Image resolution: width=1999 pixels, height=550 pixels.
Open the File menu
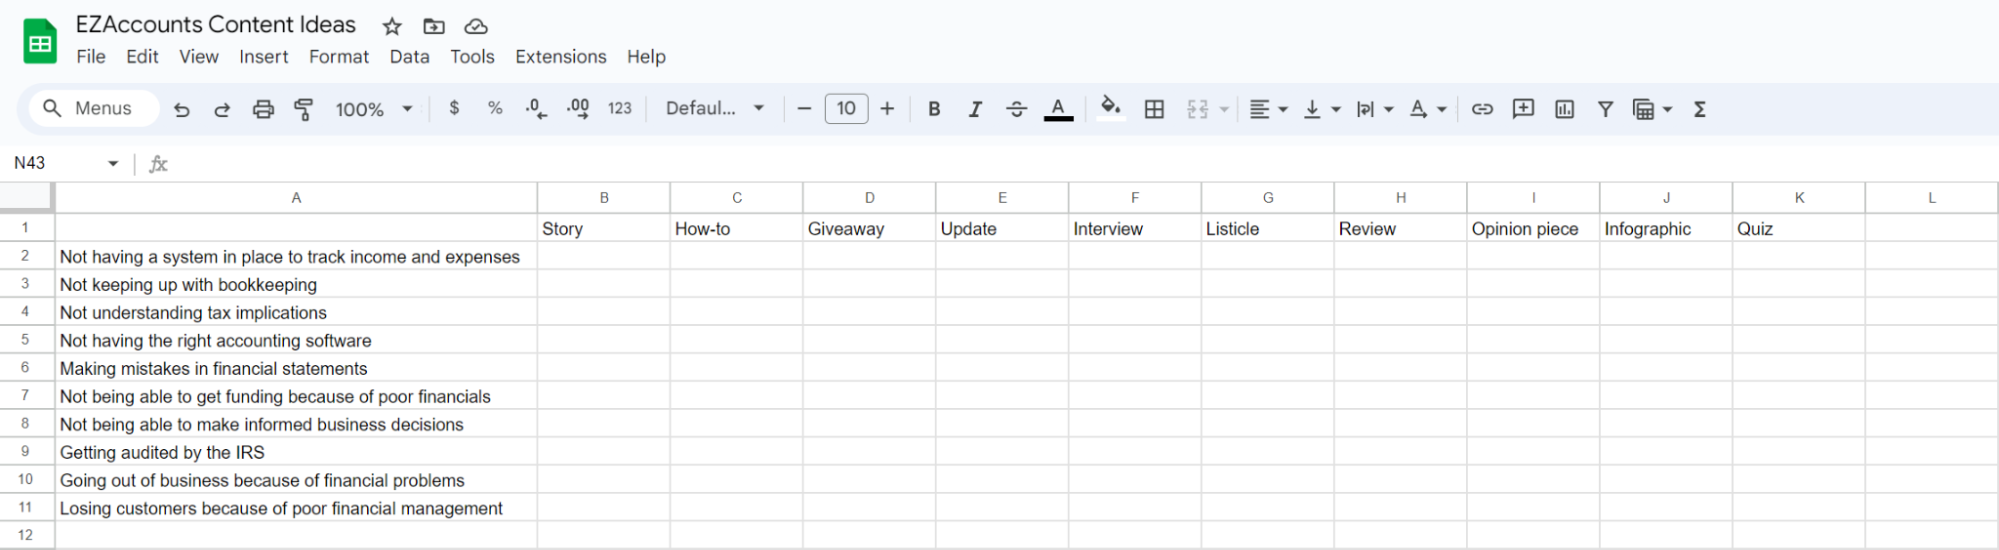(91, 57)
